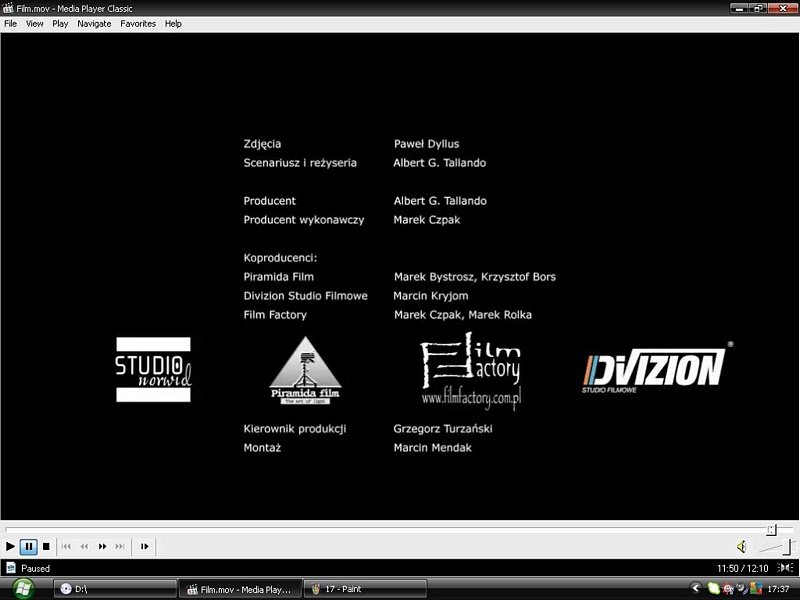Open the Help menu
The height and width of the screenshot is (600, 800).
pyautogui.click(x=173, y=23)
